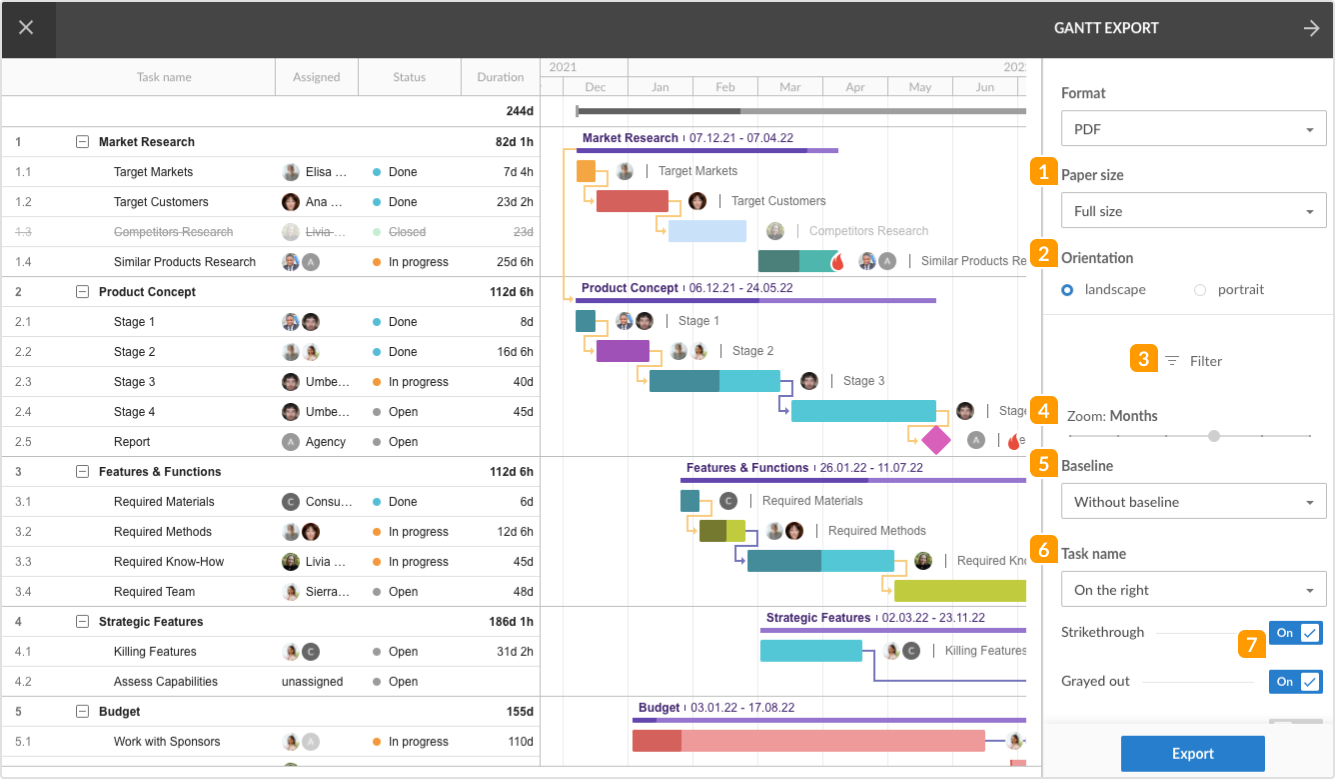1335x779 pixels.
Task: Disable the Strikethrough toggle
Action: tap(1295, 632)
